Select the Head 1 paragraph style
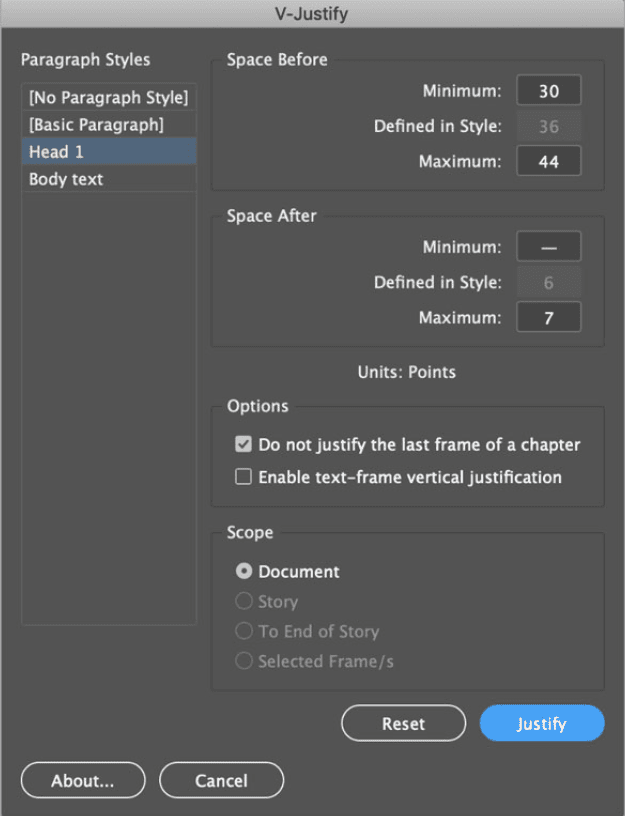The height and width of the screenshot is (816, 625). pyautogui.click(x=109, y=151)
